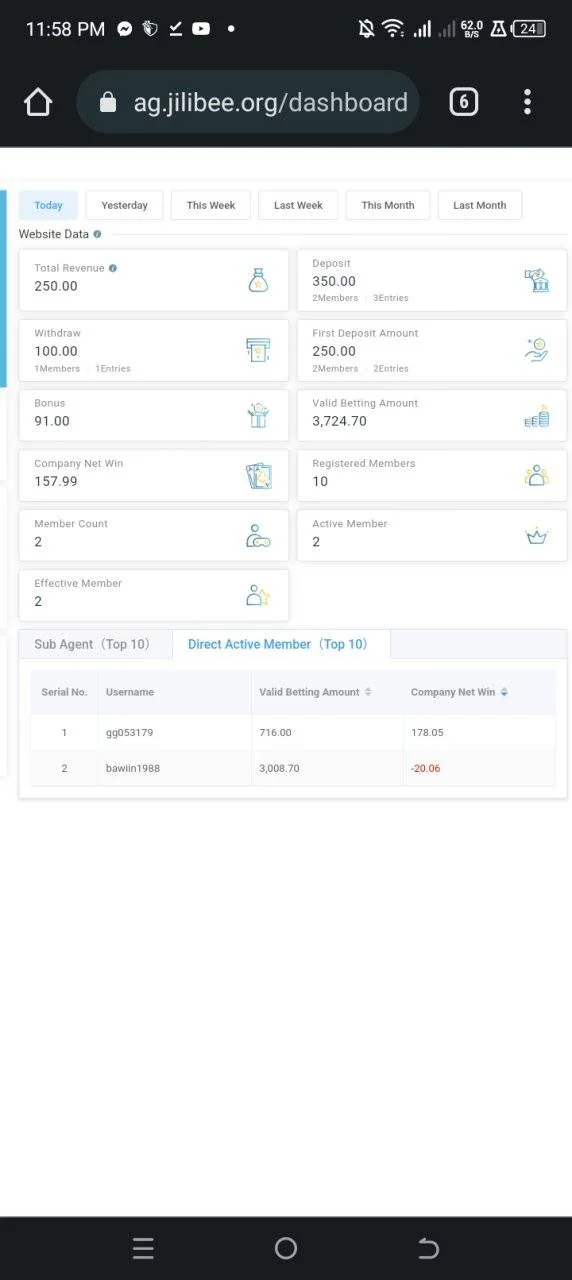Select the Direct Active Member tab
This screenshot has width=572, height=1280.
[x=278, y=644]
